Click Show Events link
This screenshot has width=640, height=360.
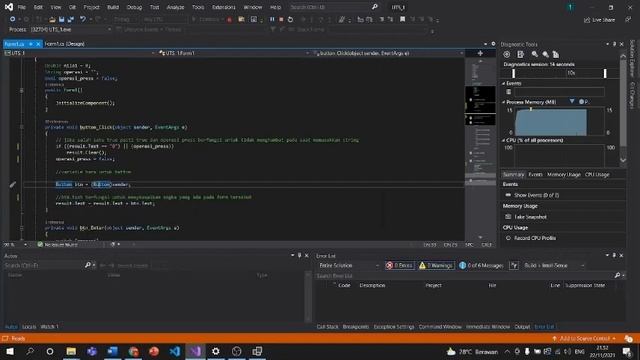click(x=536, y=195)
